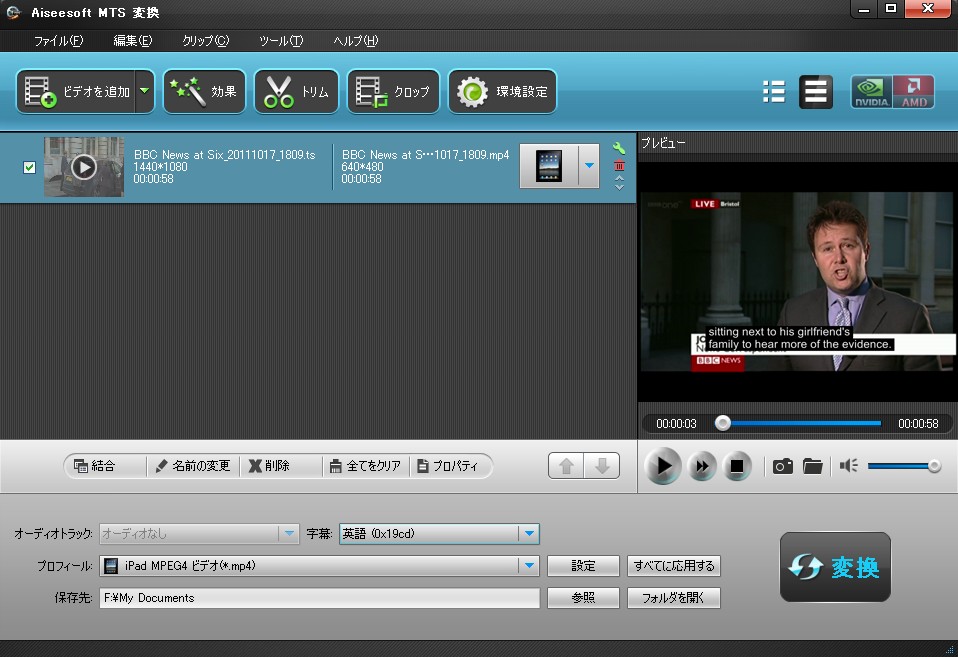Switch to detailed list view mode

point(774,92)
